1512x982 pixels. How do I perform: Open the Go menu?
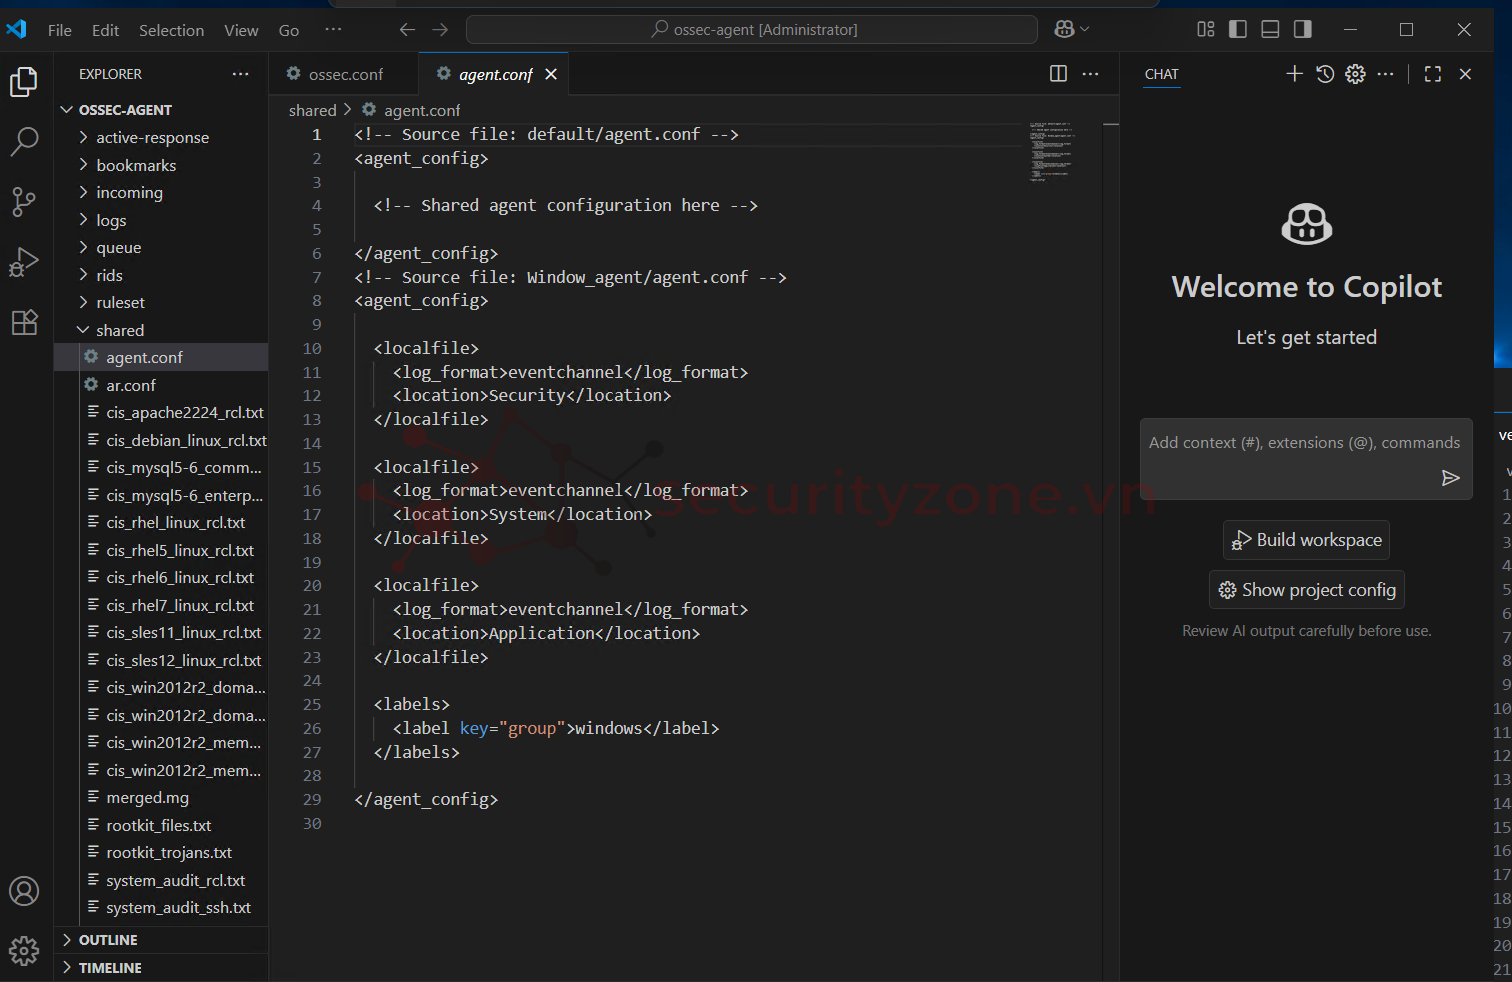click(289, 30)
